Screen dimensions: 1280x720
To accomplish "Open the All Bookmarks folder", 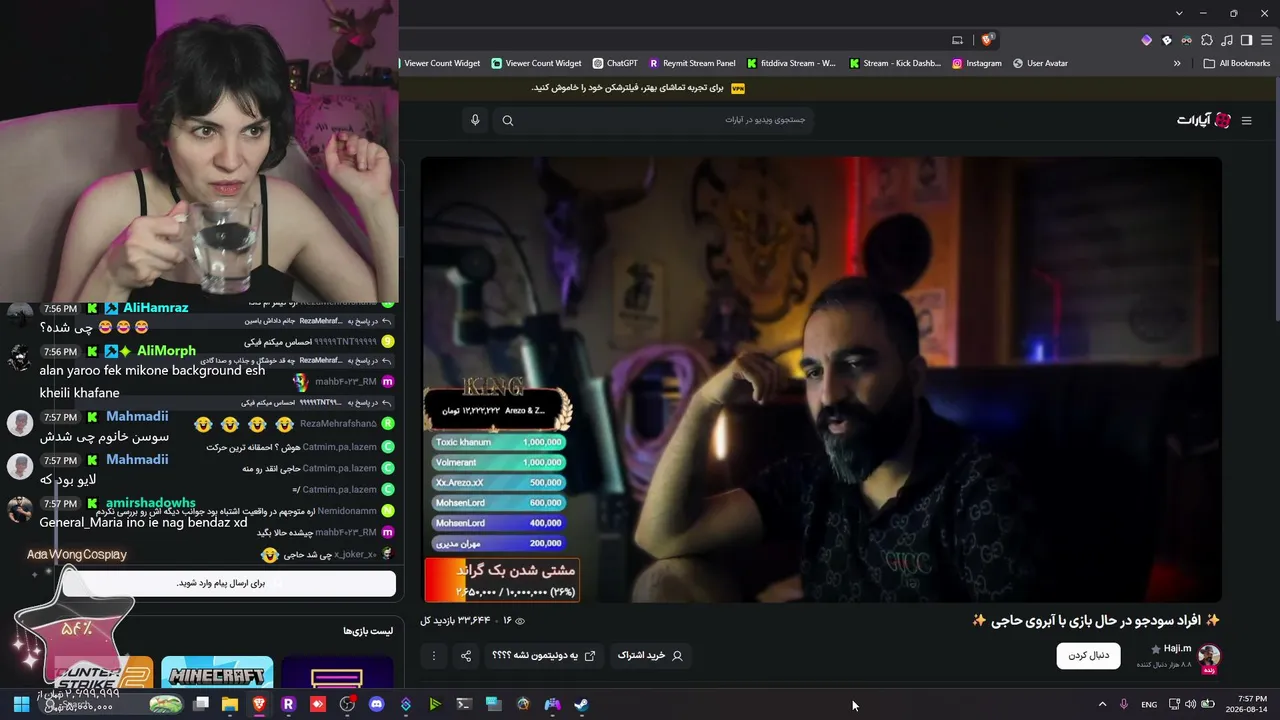I will [1237, 63].
